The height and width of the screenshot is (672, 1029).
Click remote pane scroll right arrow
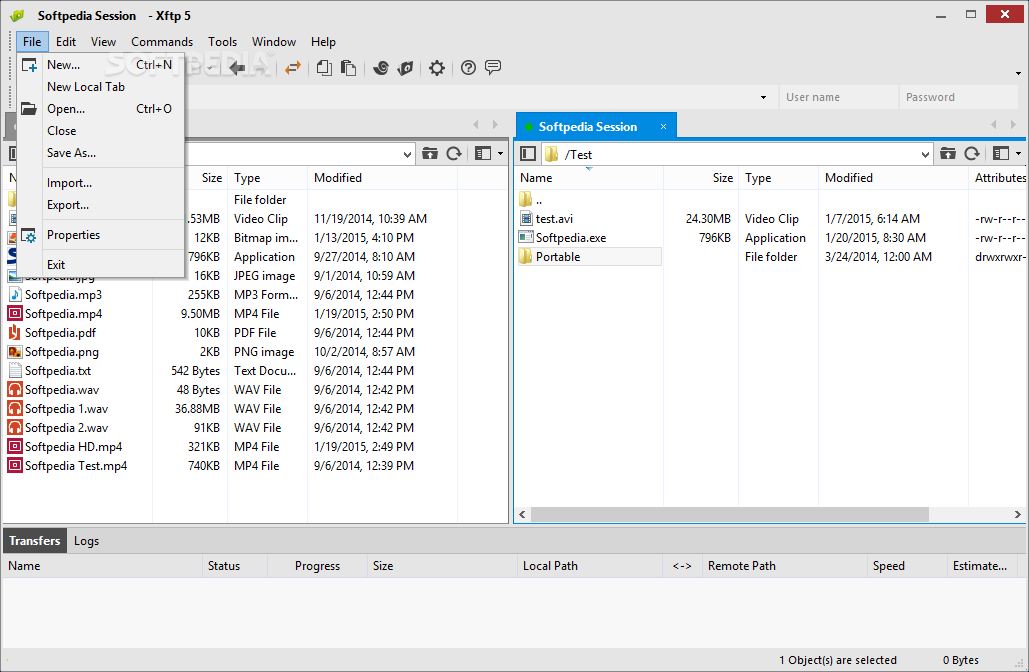tap(1018, 514)
